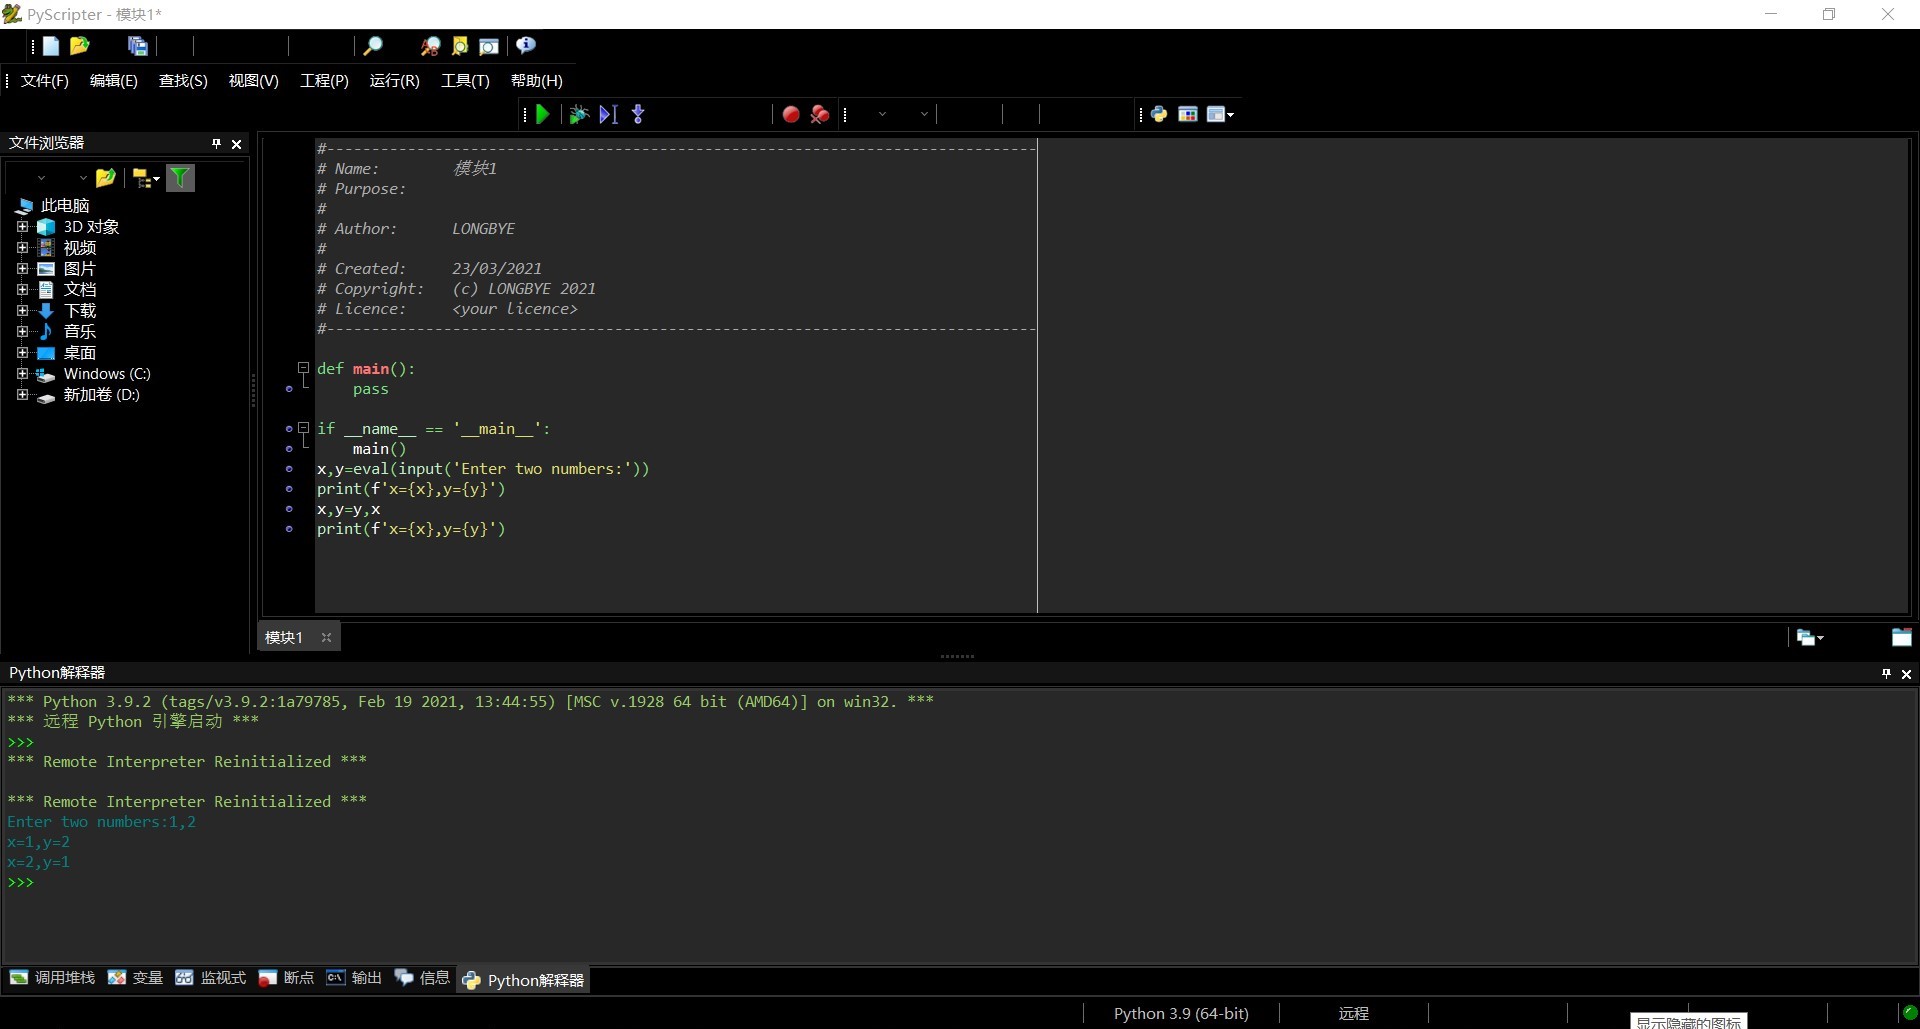Click the run to cursor icon
The height and width of the screenshot is (1029, 1920).
pos(608,115)
